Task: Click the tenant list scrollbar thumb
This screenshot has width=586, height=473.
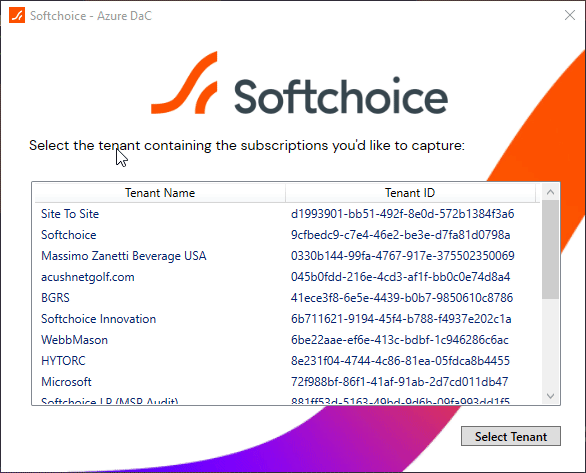Action: click(x=550, y=250)
